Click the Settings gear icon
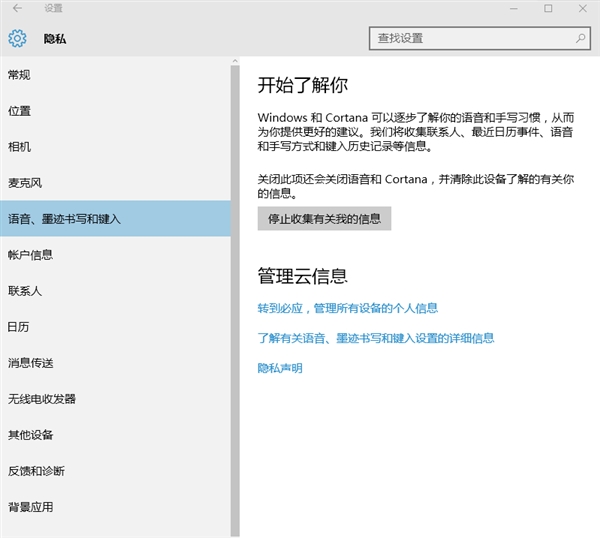The width and height of the screenshot is (600, 538). [16, 39]
